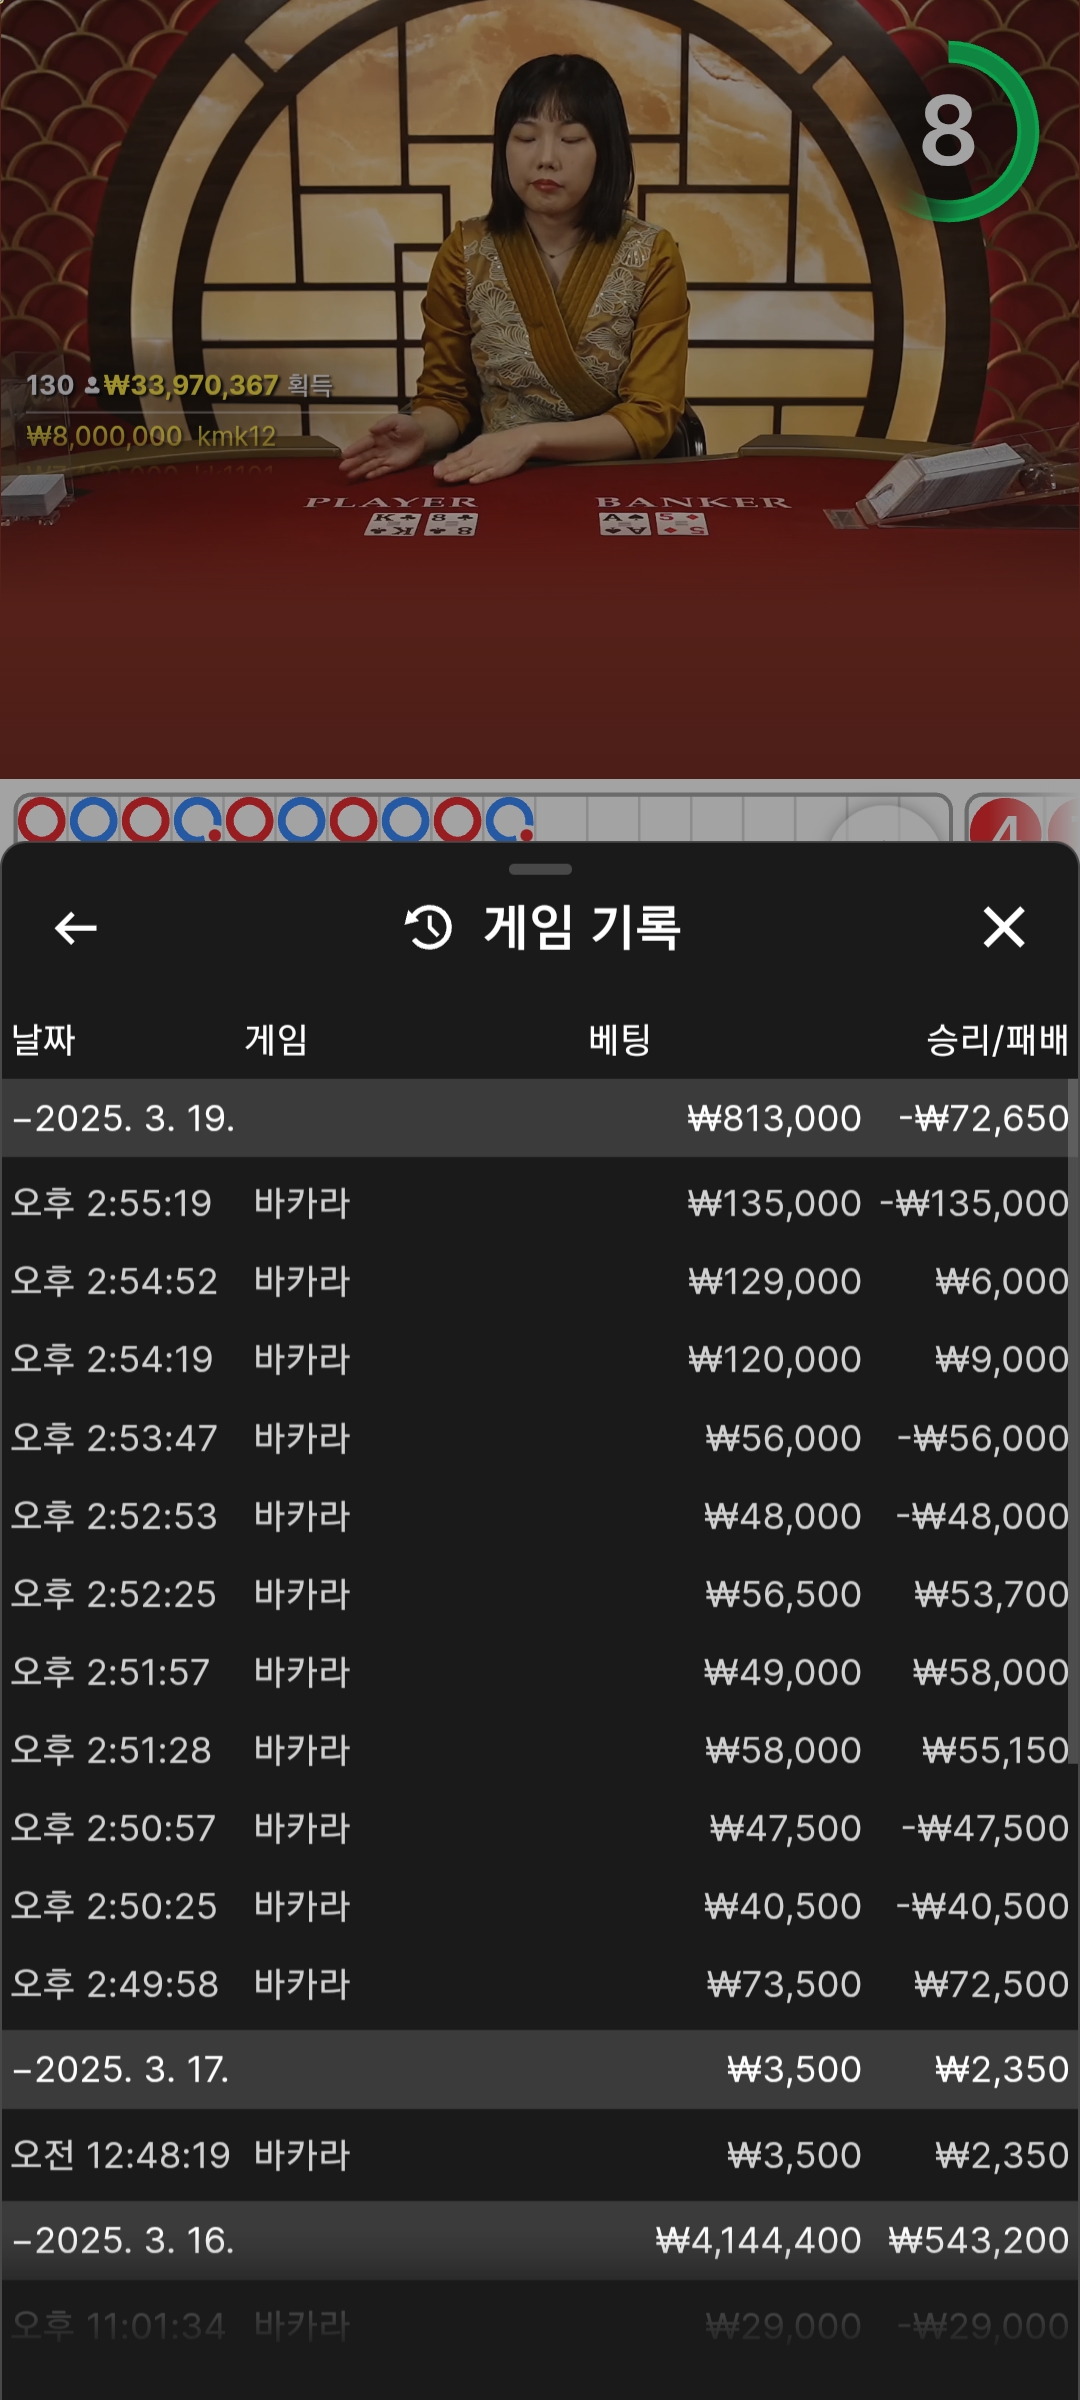
Task: Collapse the 2025. 3. 16. date group
Action: [124, 2240]
